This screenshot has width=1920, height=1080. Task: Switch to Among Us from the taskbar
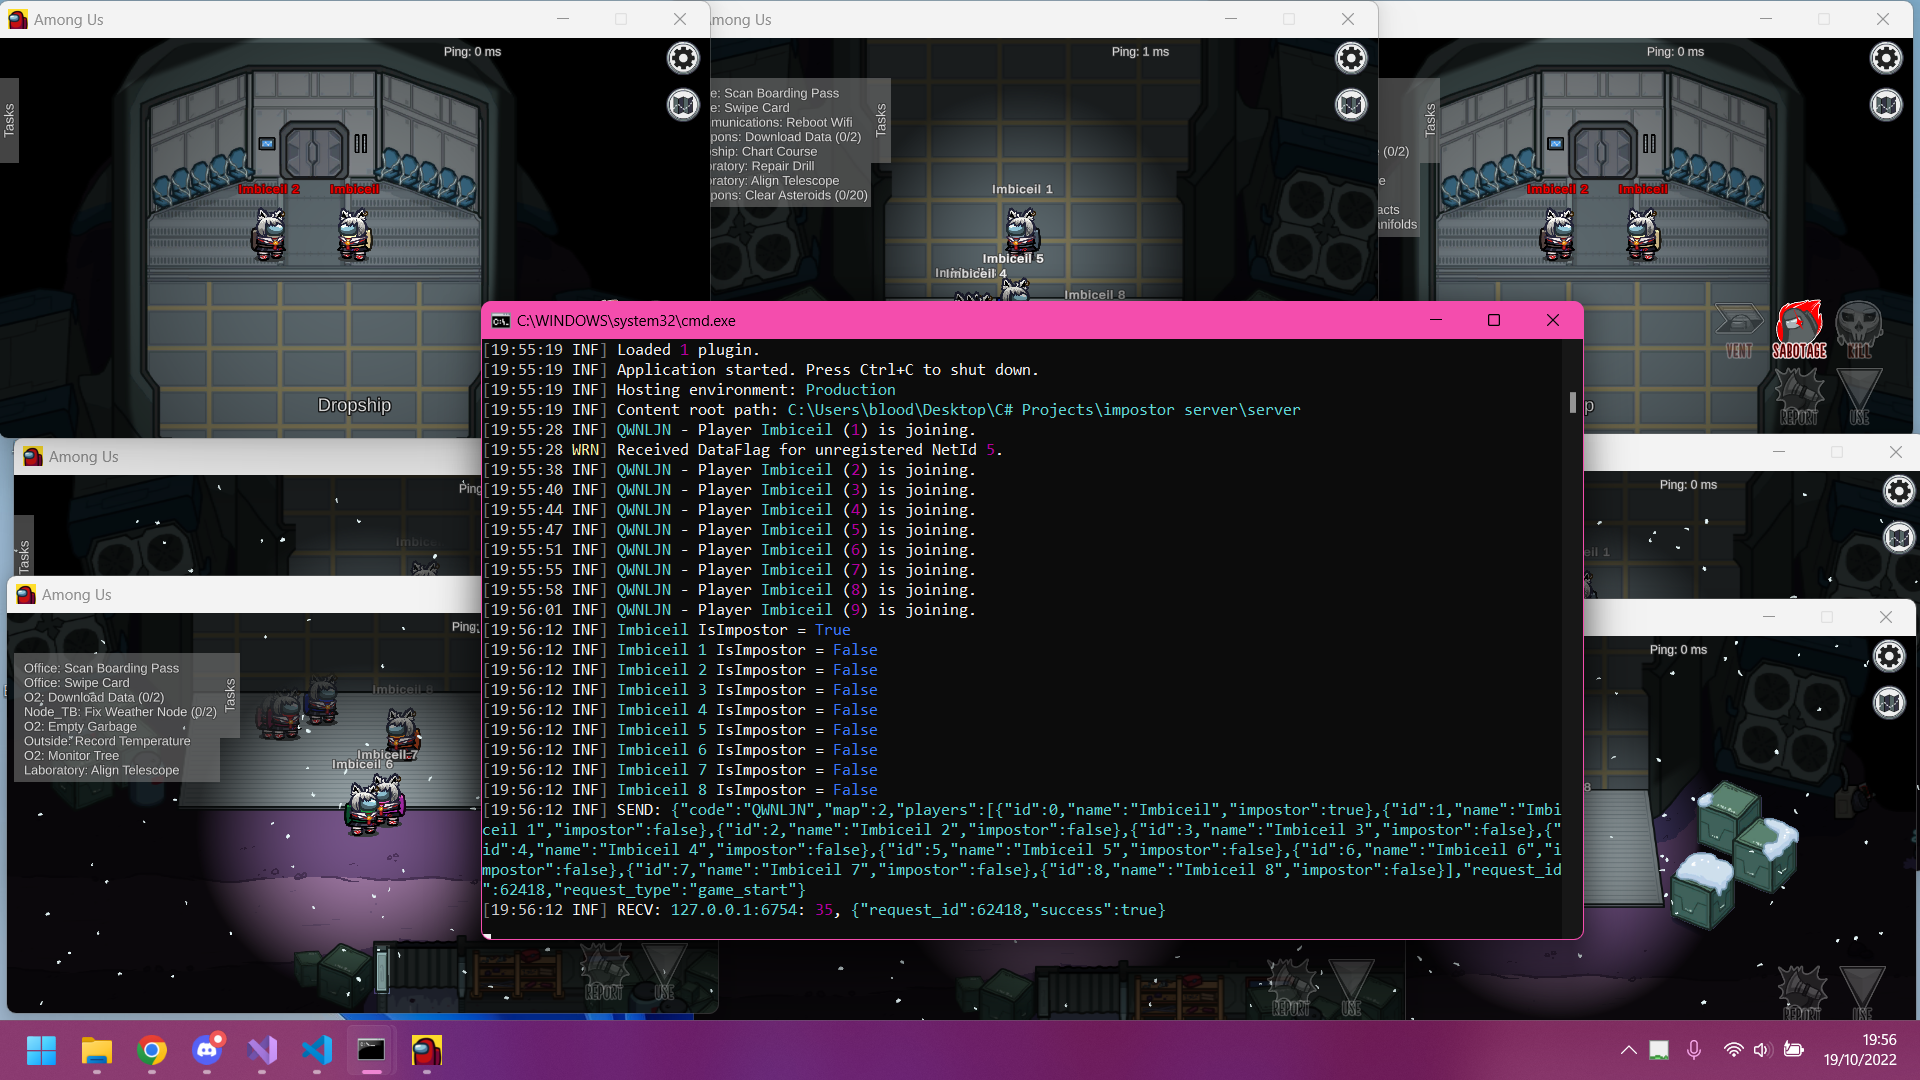coord(427,1050)
